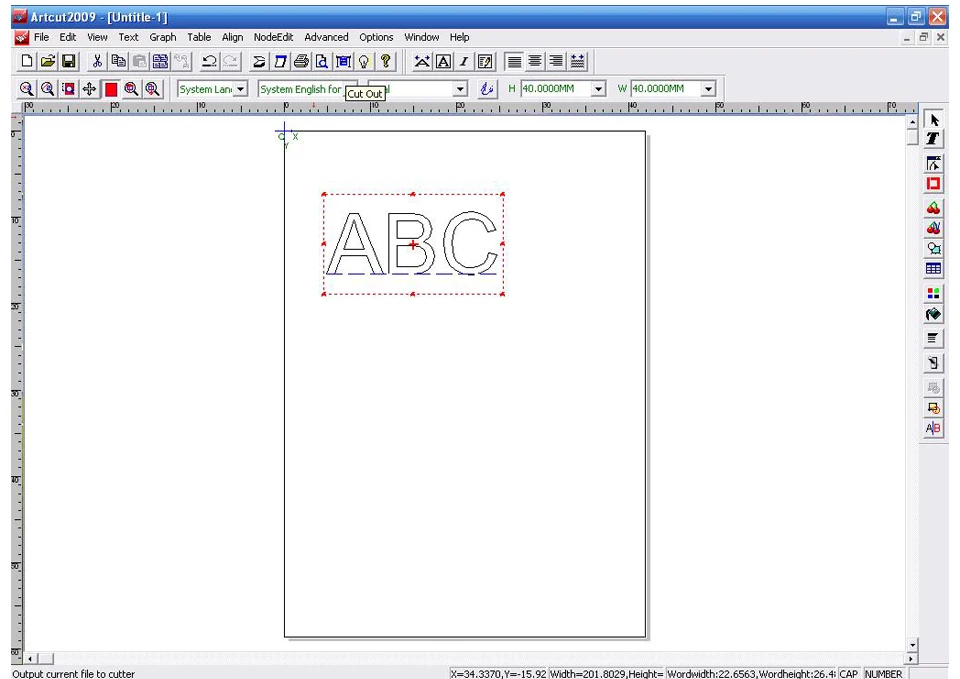This screenshot has height=679, width=960.
Task: Open the Options menu
Action: pyautogui.click(x=376, y=37)
